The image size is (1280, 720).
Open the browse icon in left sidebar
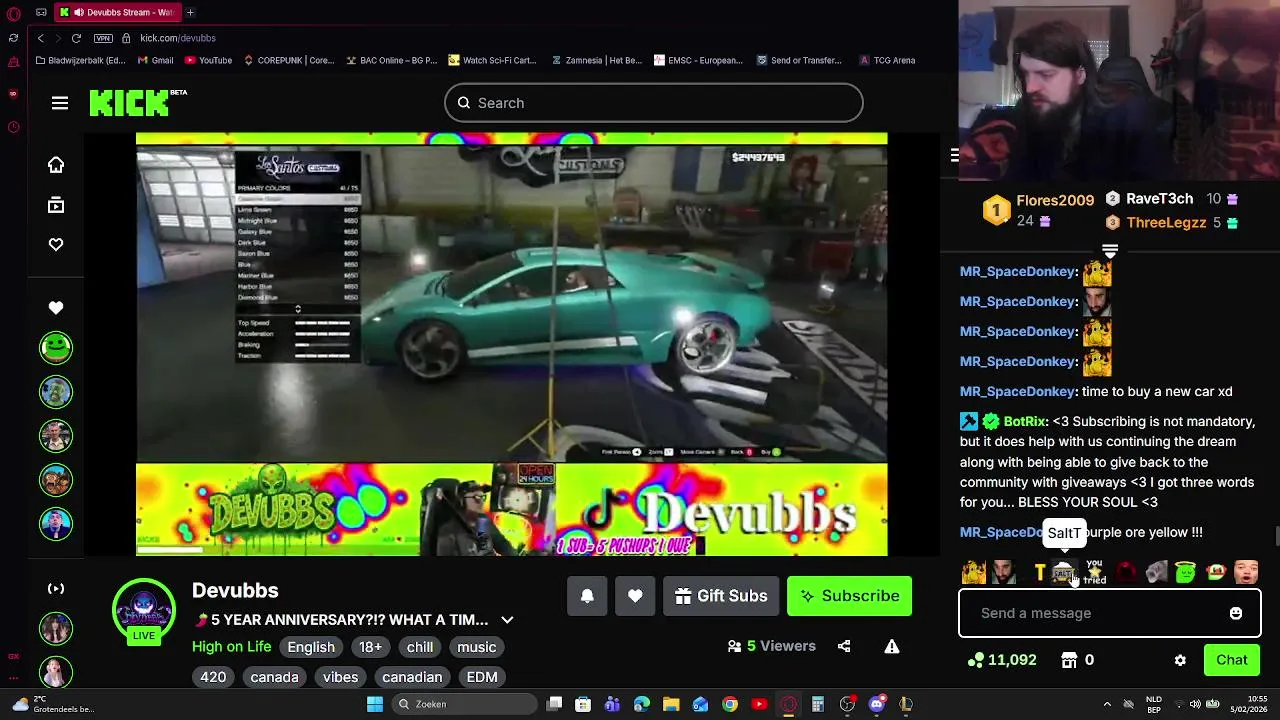(56, 205)
